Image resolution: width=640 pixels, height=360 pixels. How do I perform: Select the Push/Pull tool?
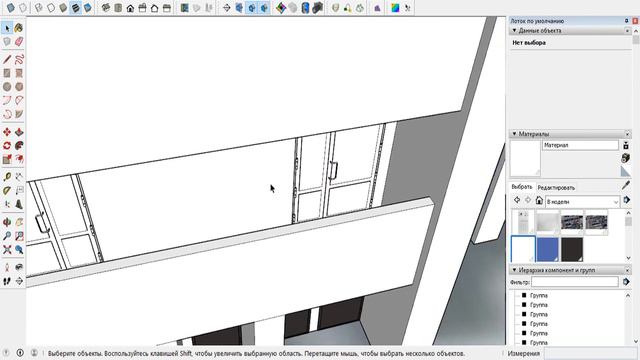[x=19, y=132]
